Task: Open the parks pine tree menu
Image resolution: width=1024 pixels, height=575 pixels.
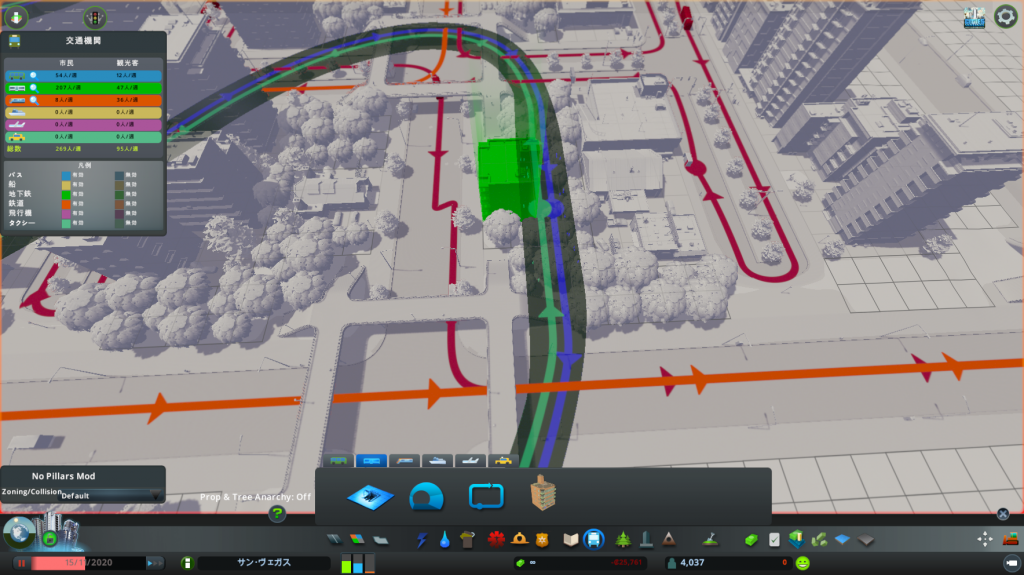Action: click(623, 540)
